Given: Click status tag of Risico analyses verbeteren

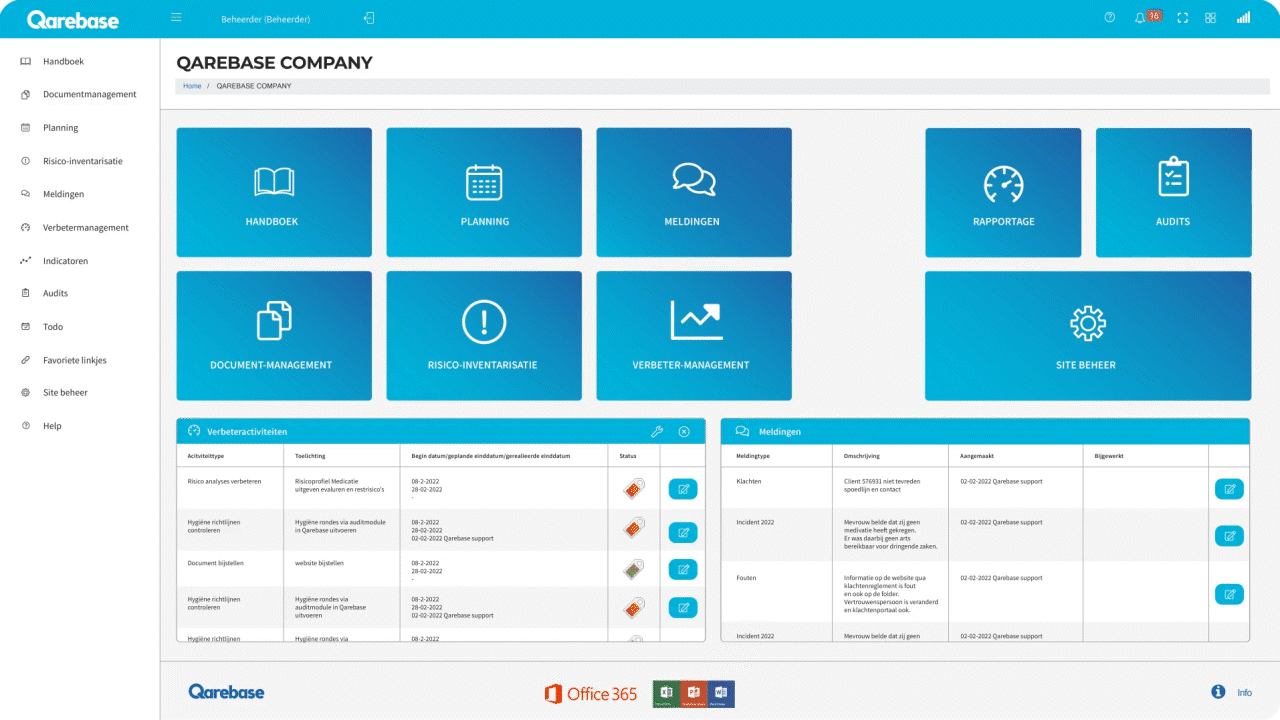Looking at the screenshot, I should tap(633, 489).
